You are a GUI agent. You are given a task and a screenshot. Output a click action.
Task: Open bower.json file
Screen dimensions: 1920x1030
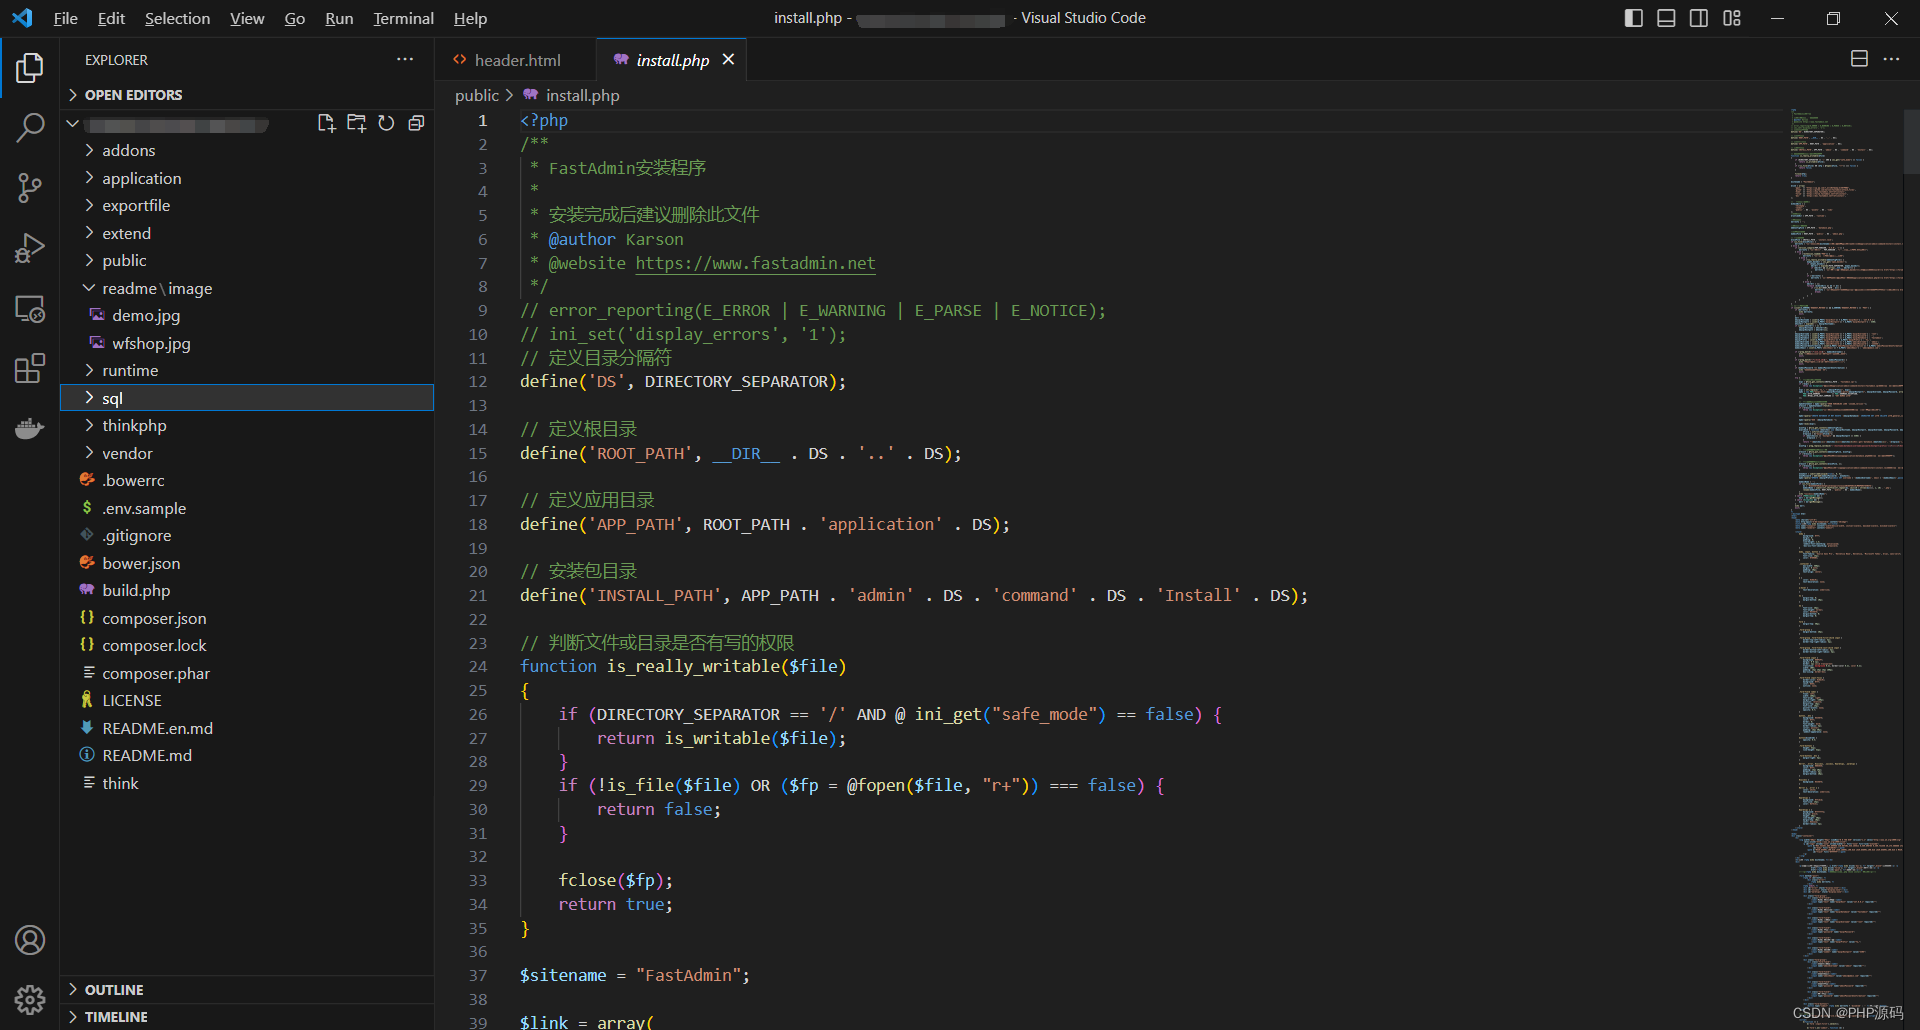(247, 563)
